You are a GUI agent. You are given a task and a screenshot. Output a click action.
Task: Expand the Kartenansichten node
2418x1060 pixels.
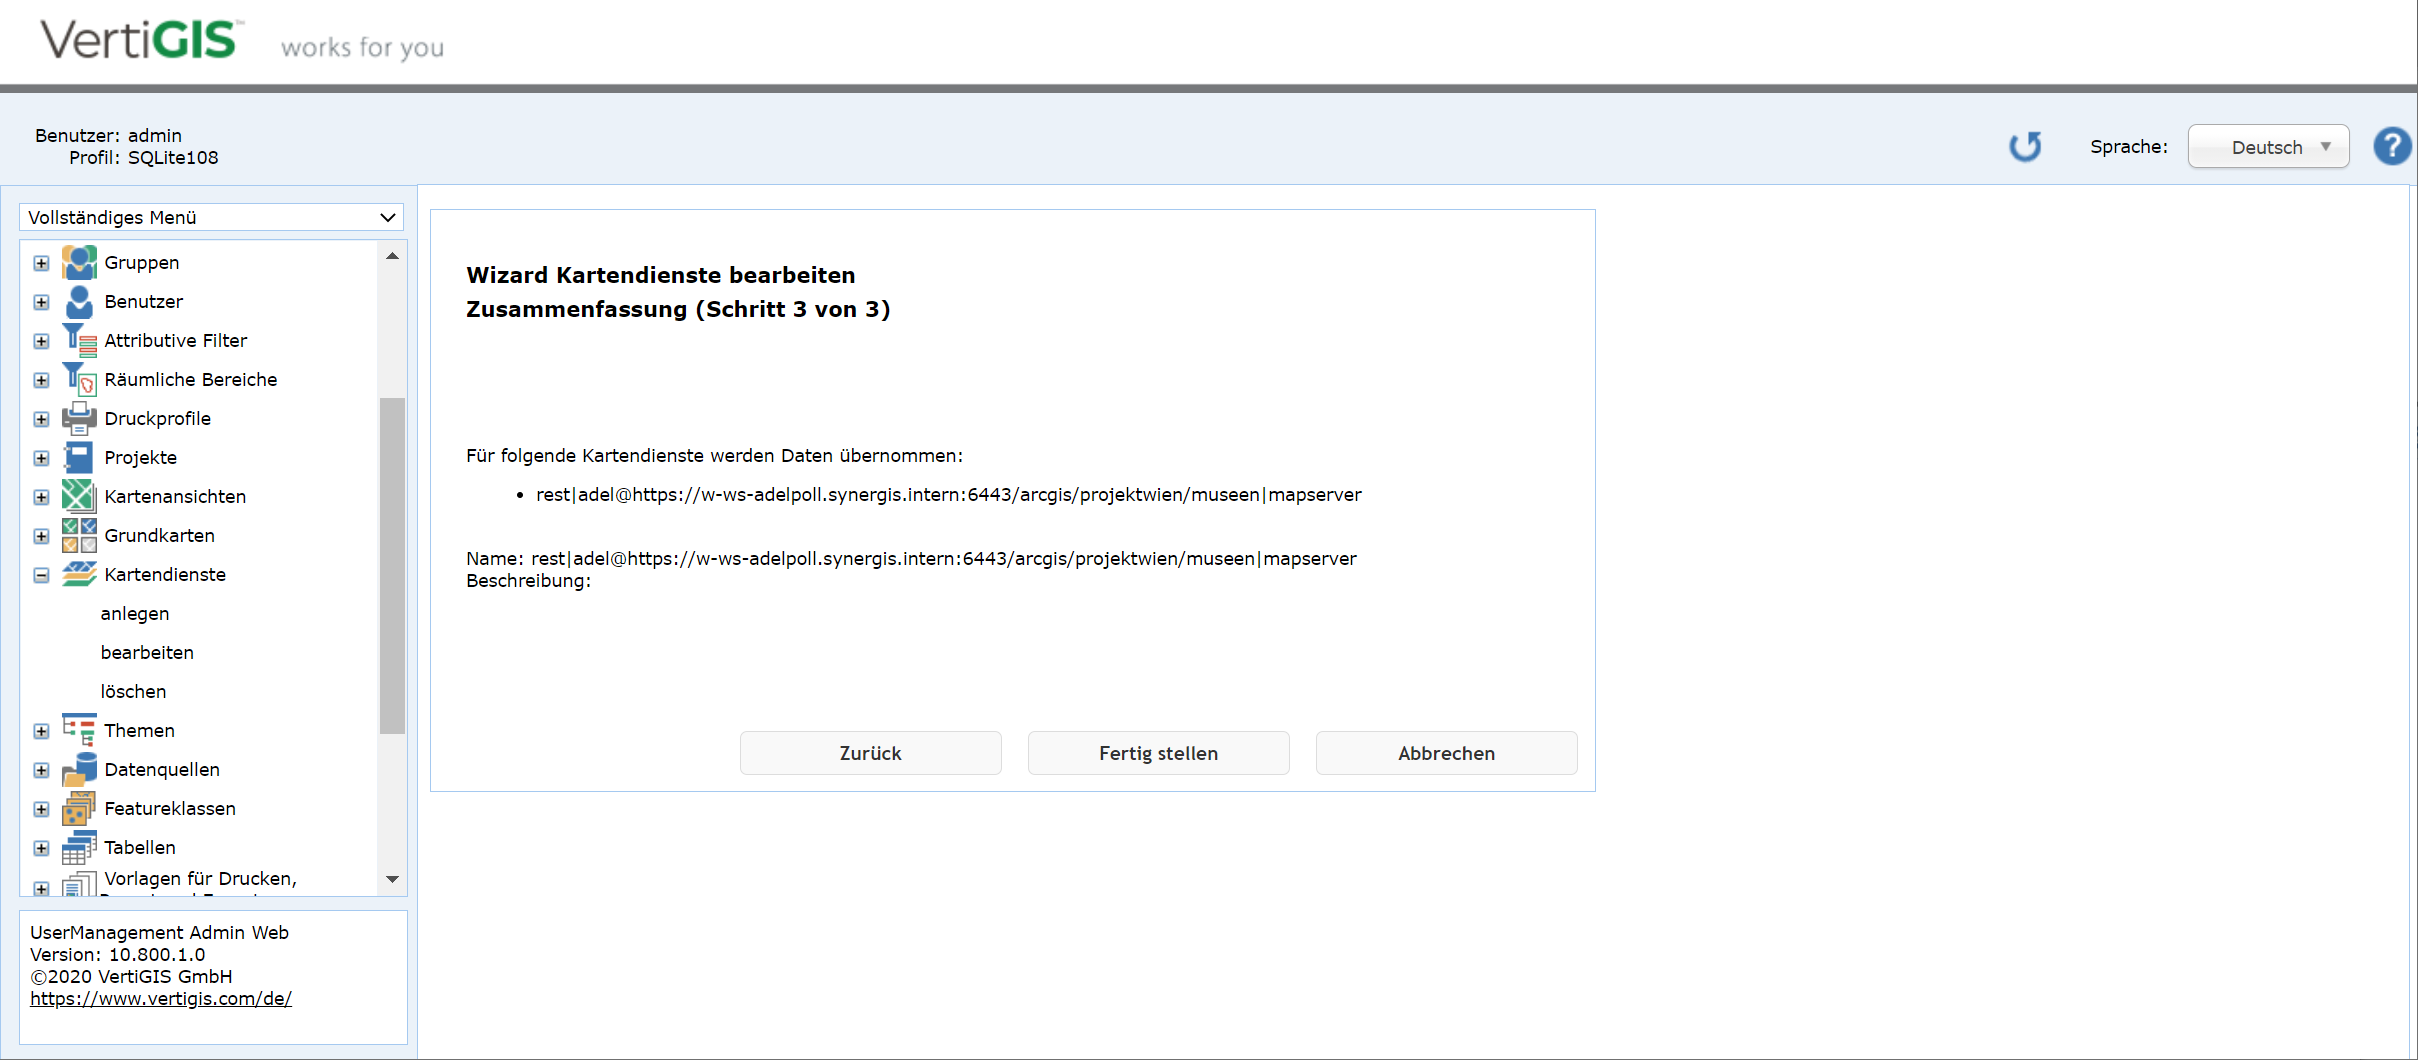[x=41, y=497]
